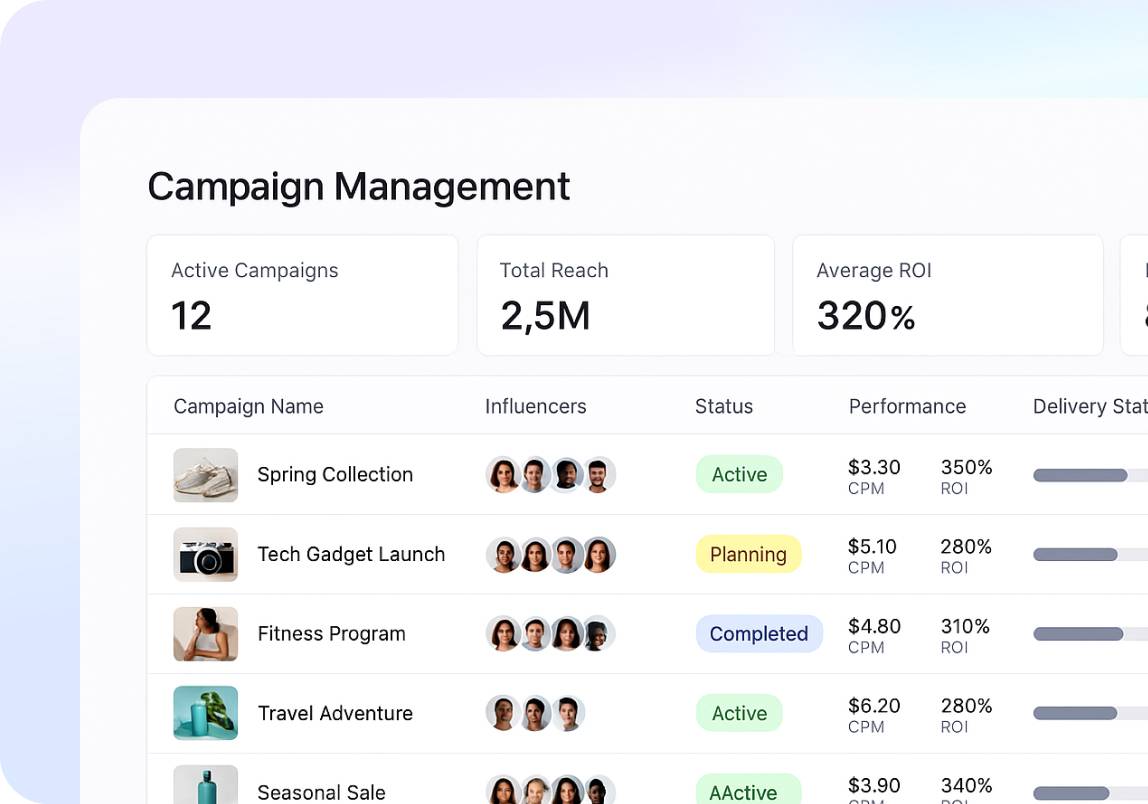Click the Active status badge for Spring Collection
This screenshot has height=804, width=1148.
739,475
